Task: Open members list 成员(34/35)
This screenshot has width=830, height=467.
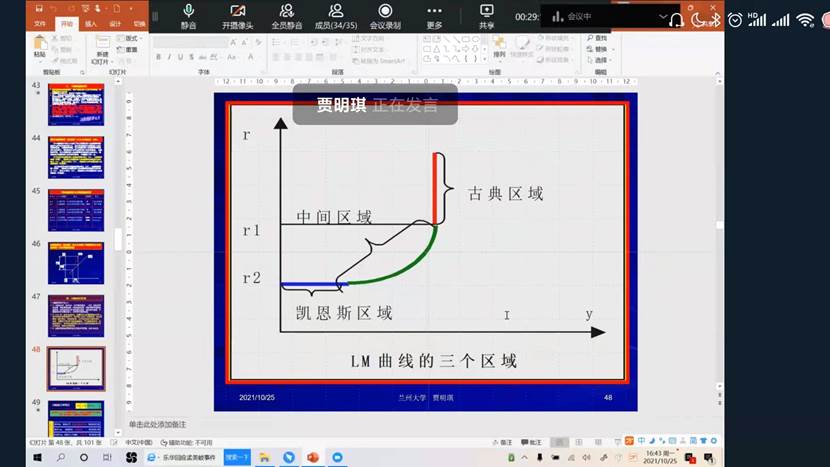Action: click(x=336, y=15)
